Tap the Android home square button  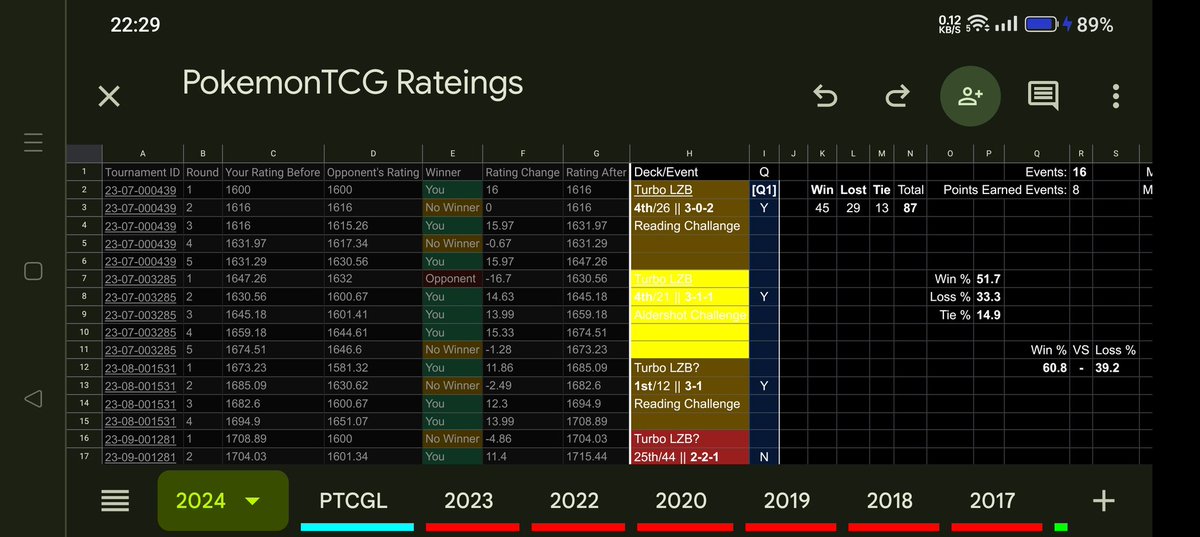33,270
